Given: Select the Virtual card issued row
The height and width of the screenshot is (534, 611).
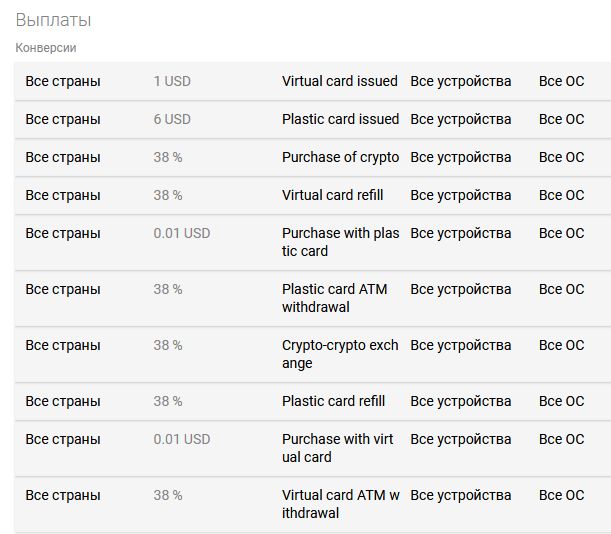Looking at the screenshot, I should [313, 81].
